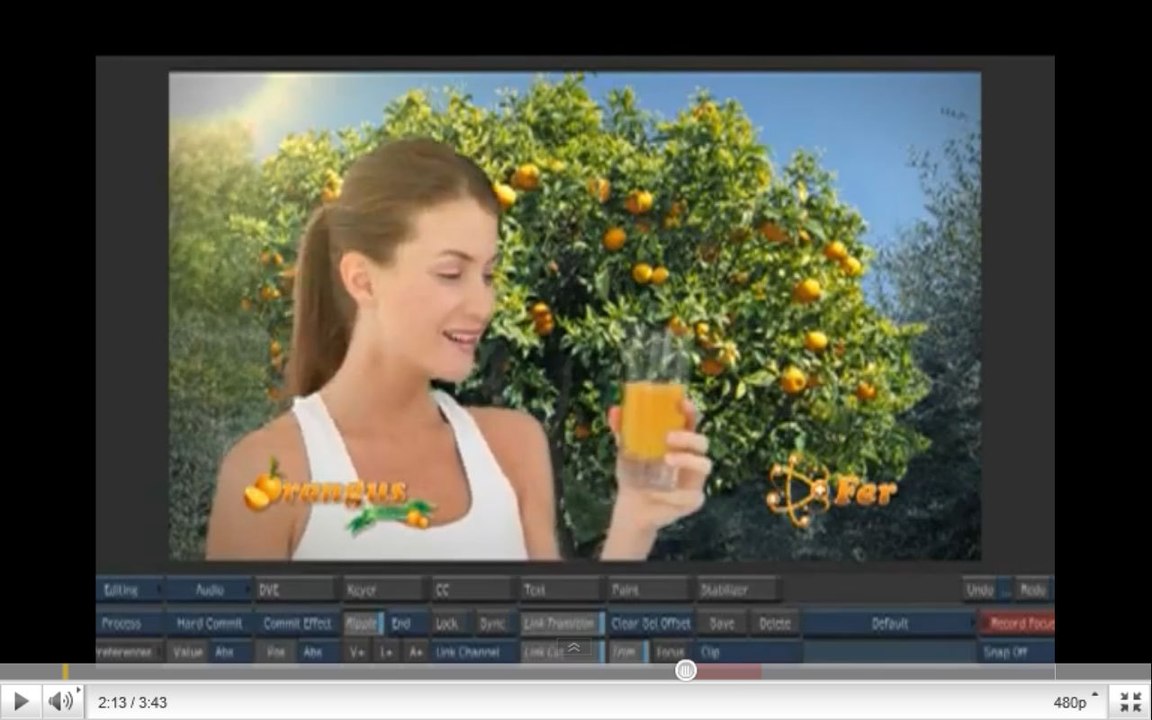1152x720 pixels.
Task: Click the Focus button
Action: click(x=671, y=652)
